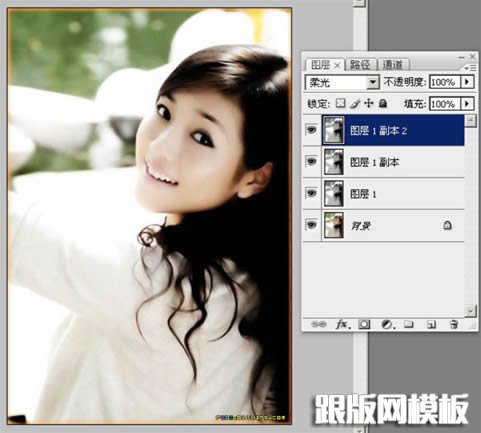Screen dimensions: 481x433
Task: Hide the 图层 1 副本 2 layer
Action: pyautogui.click(x=311, y=130)
